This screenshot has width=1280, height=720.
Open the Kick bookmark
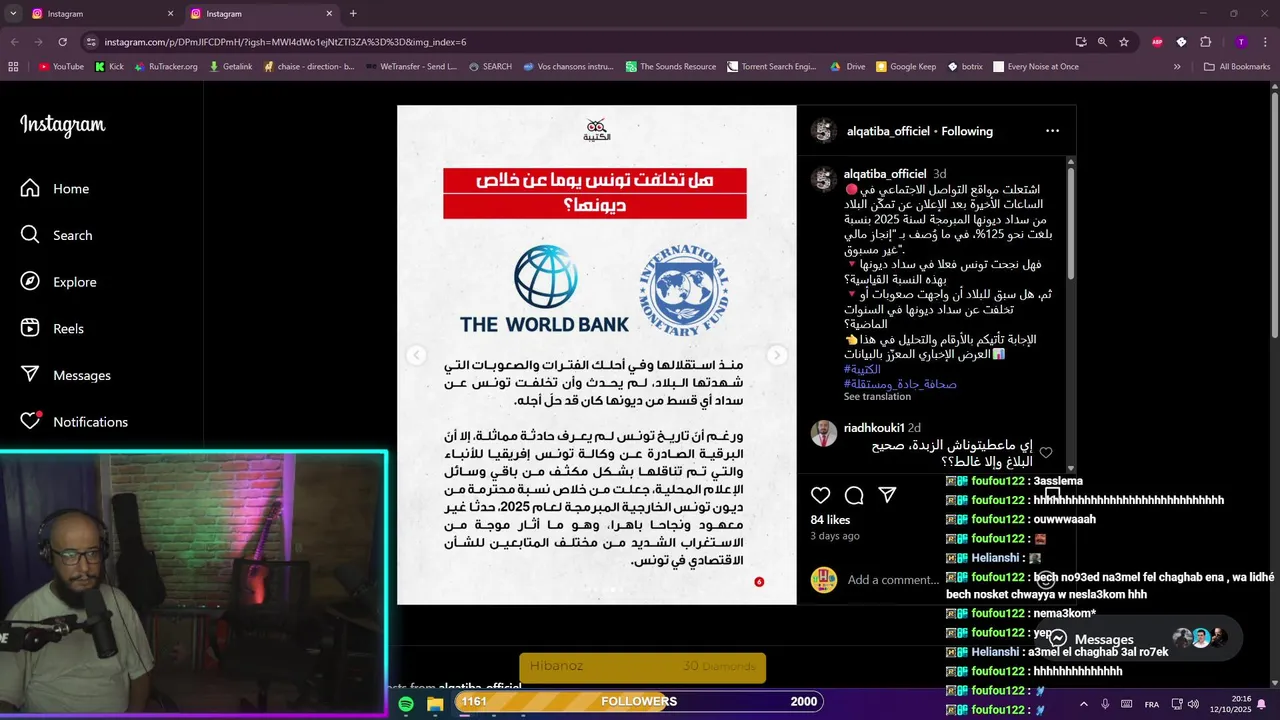pos(109,67)
